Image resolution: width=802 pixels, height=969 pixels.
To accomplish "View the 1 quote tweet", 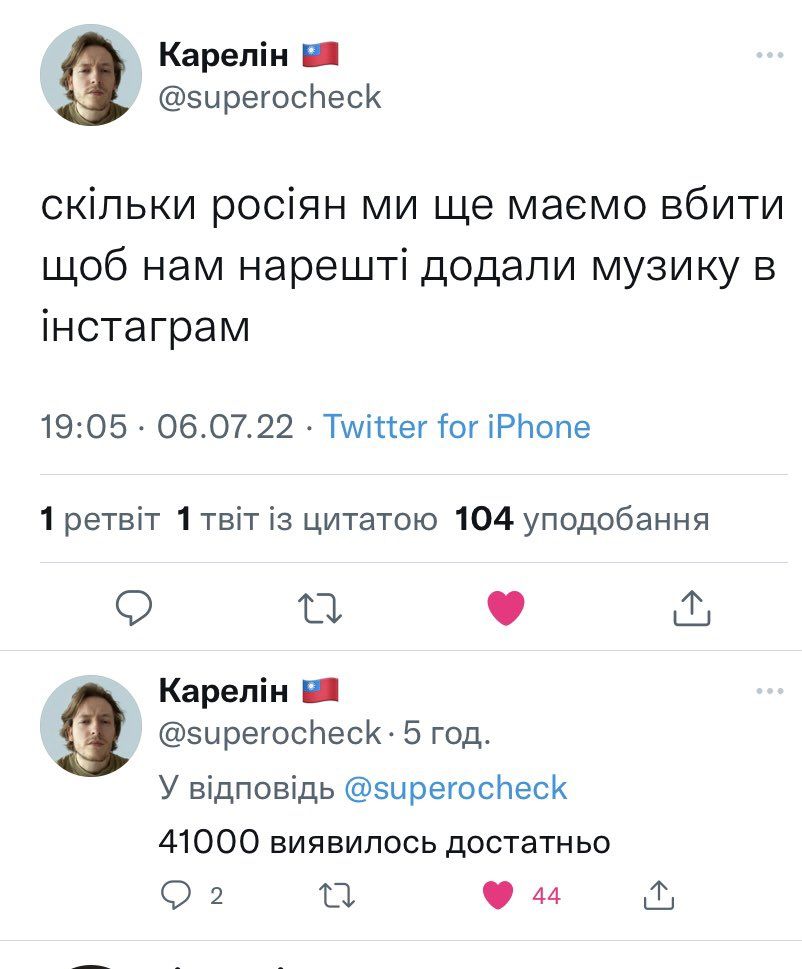I will click(x=306, y=520).
